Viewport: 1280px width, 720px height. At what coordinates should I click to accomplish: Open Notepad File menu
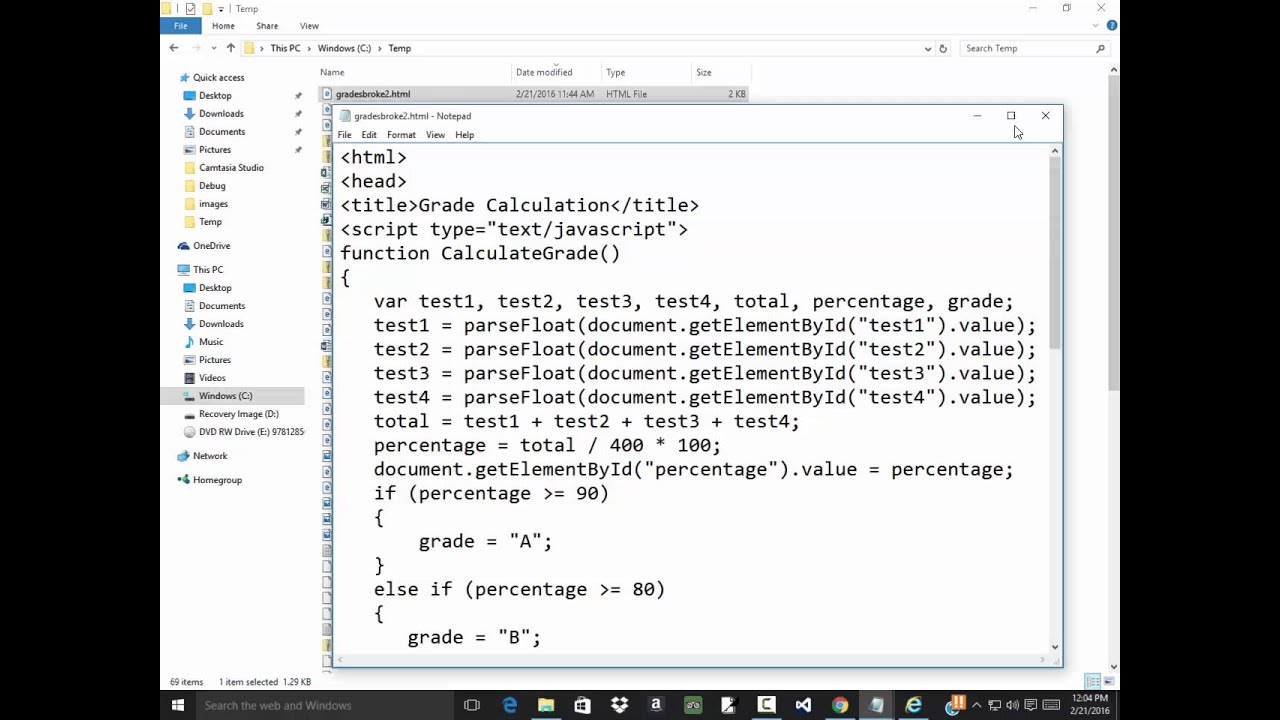tap(344, 135)
